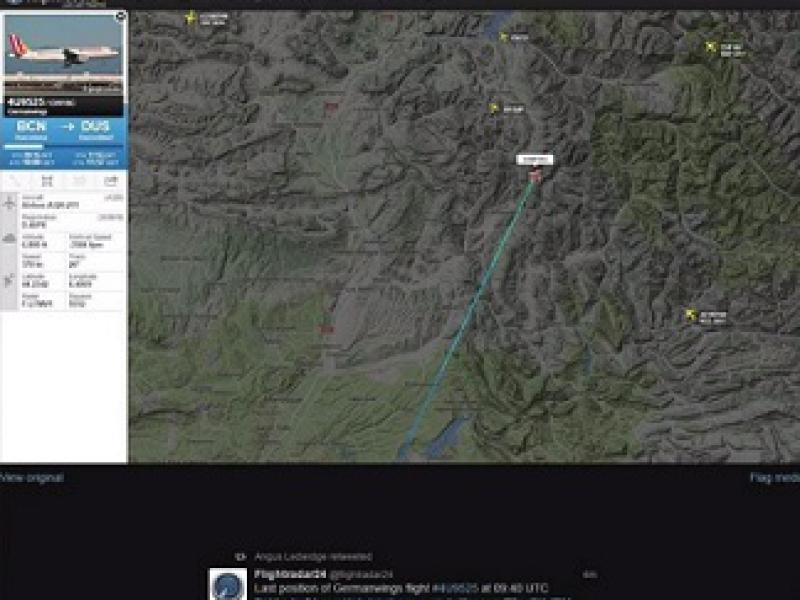Click the yellow airport icon at map top-left

click(x=191, y=18)
